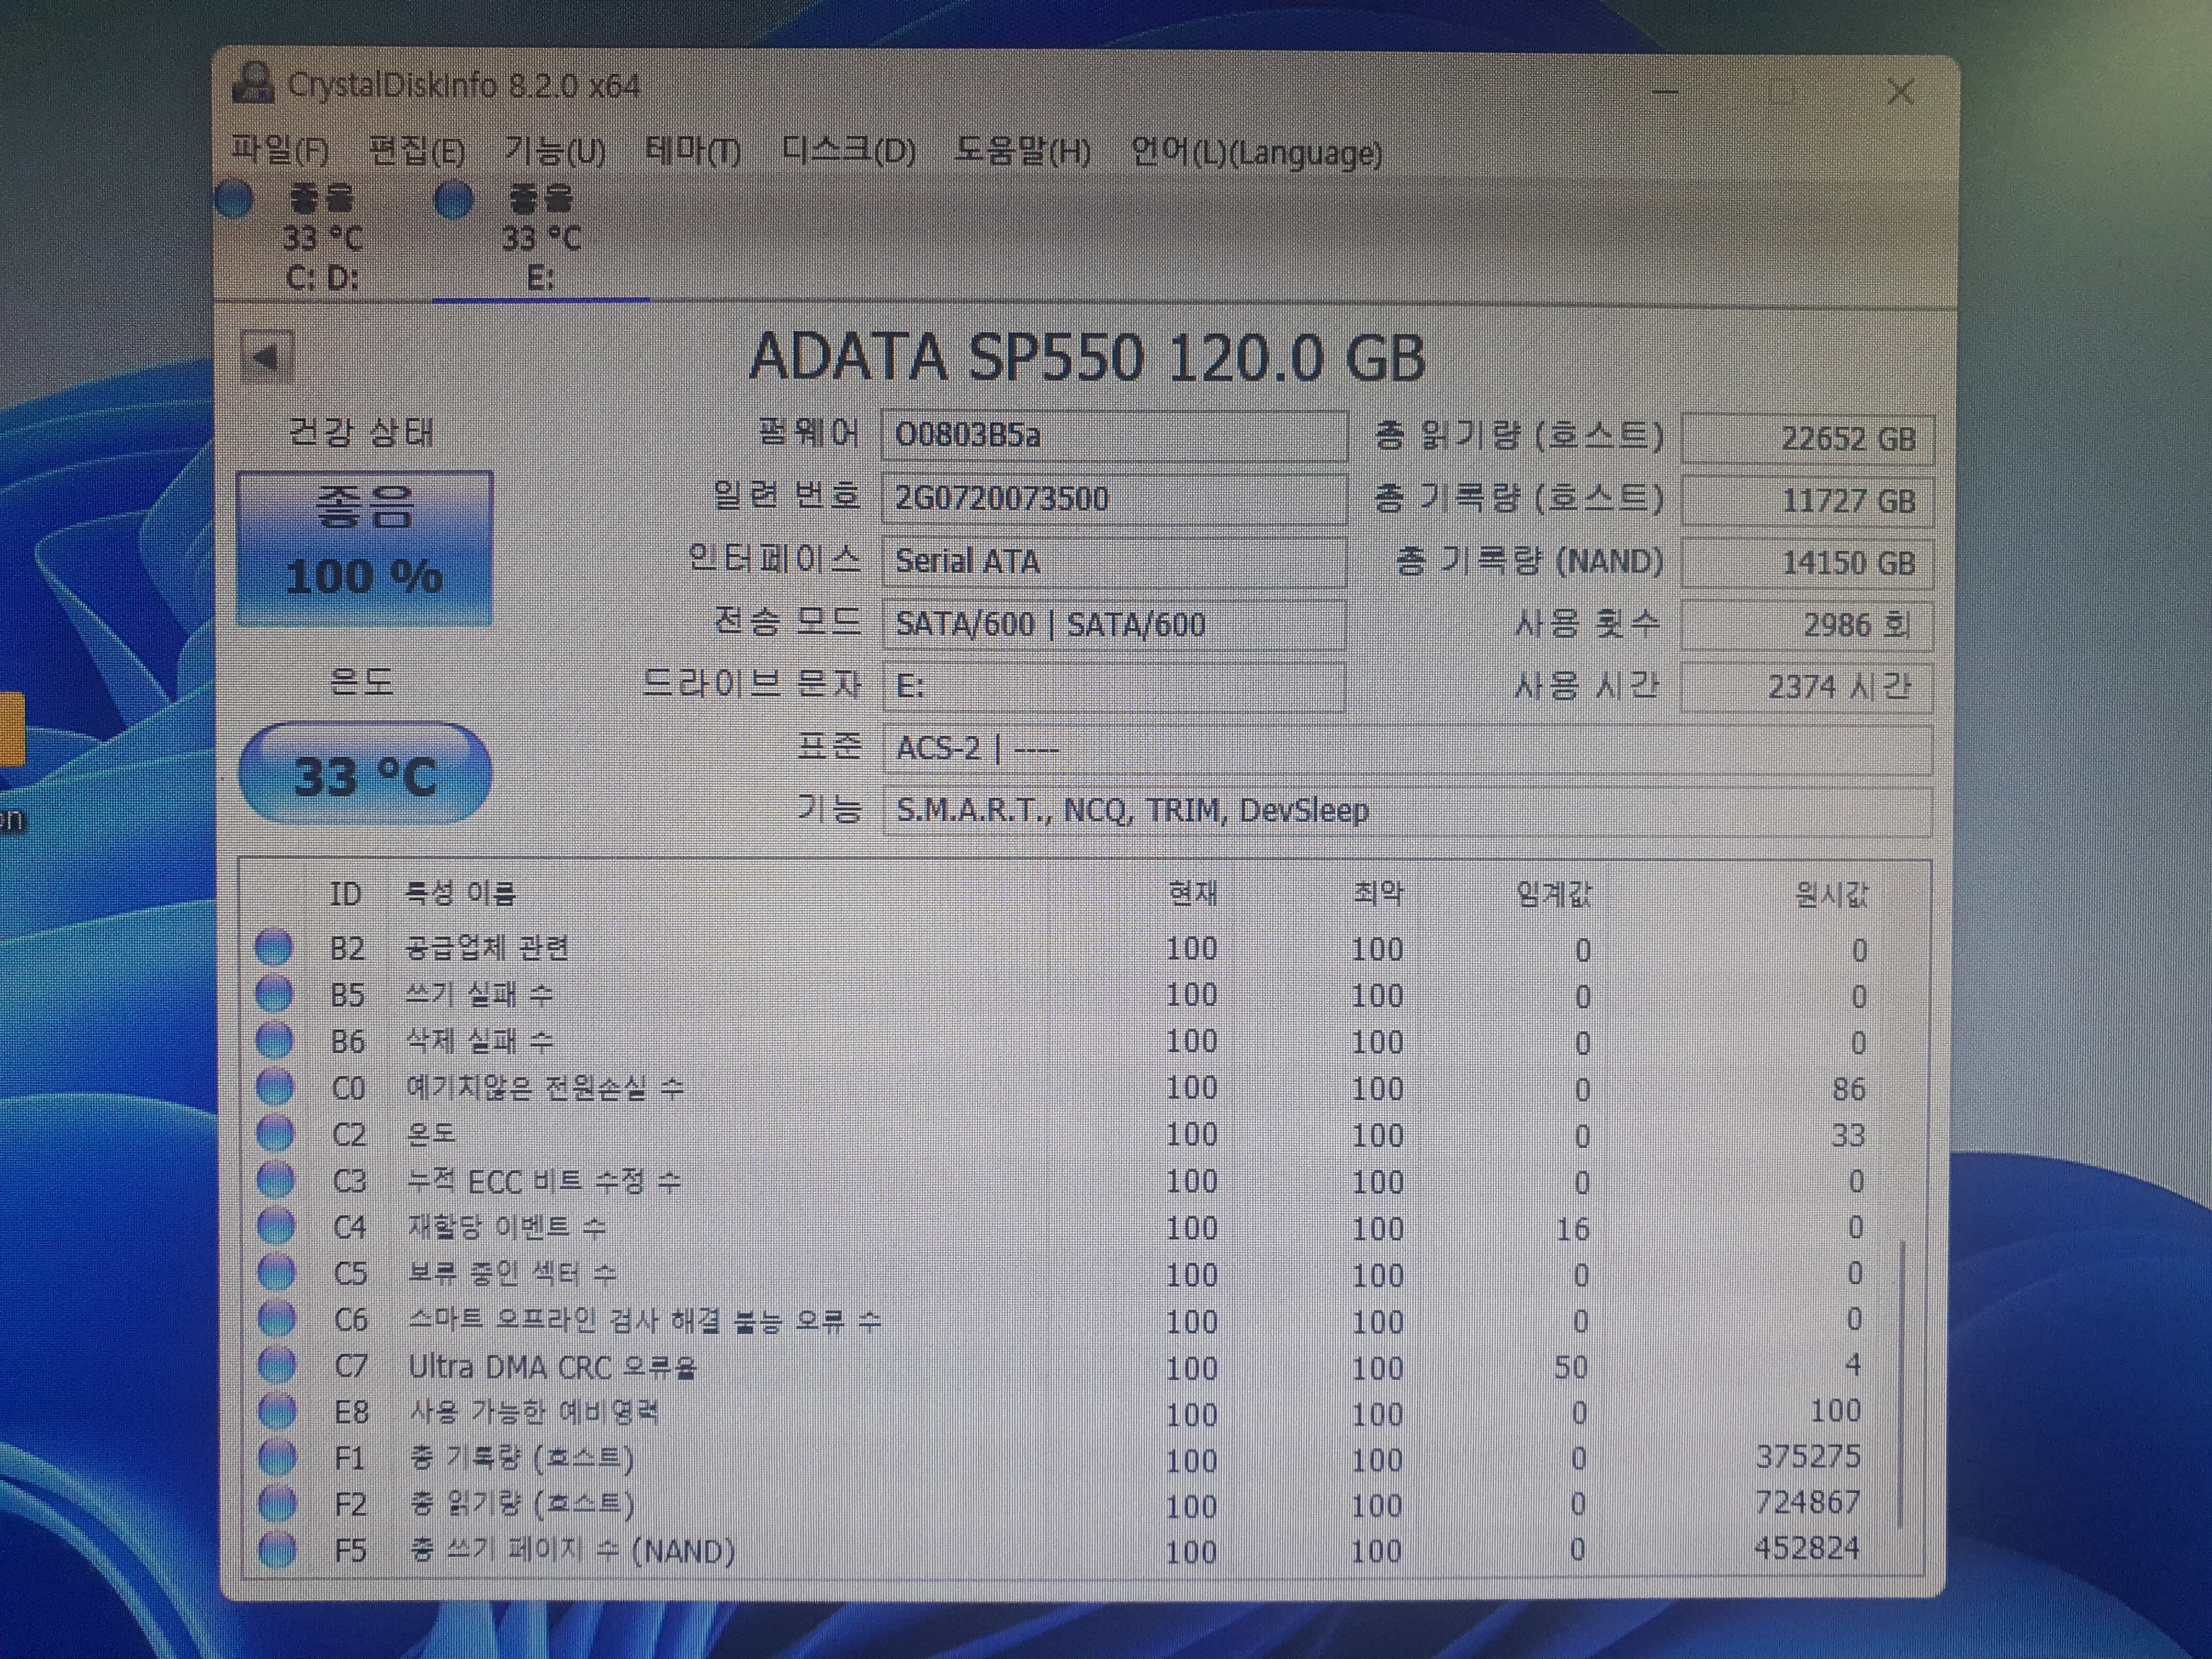Click the 현재 column header
The width and height of the screenshot is (2212, 1659).
pos(1194,892)
